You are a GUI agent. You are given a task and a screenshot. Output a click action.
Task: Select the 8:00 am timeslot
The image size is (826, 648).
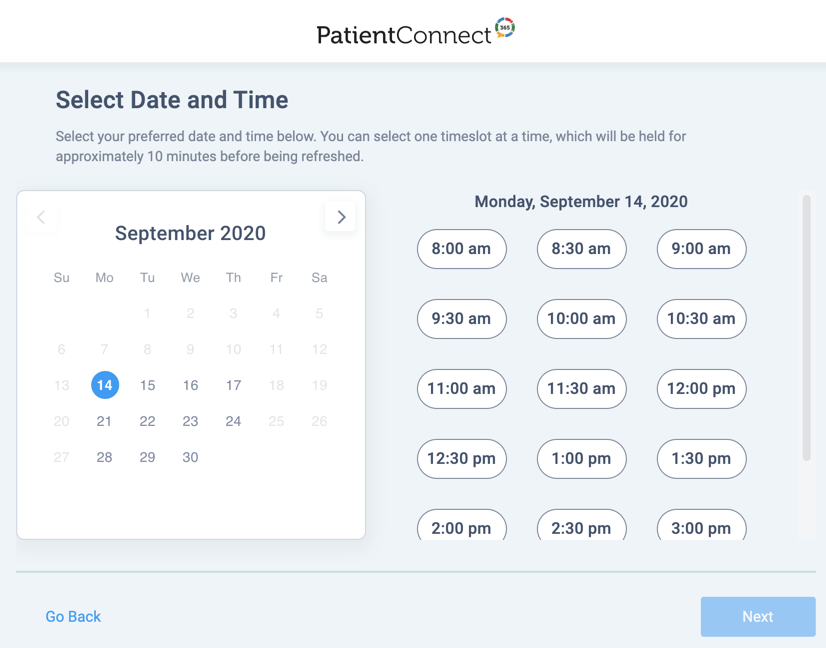tap(461, 249)
